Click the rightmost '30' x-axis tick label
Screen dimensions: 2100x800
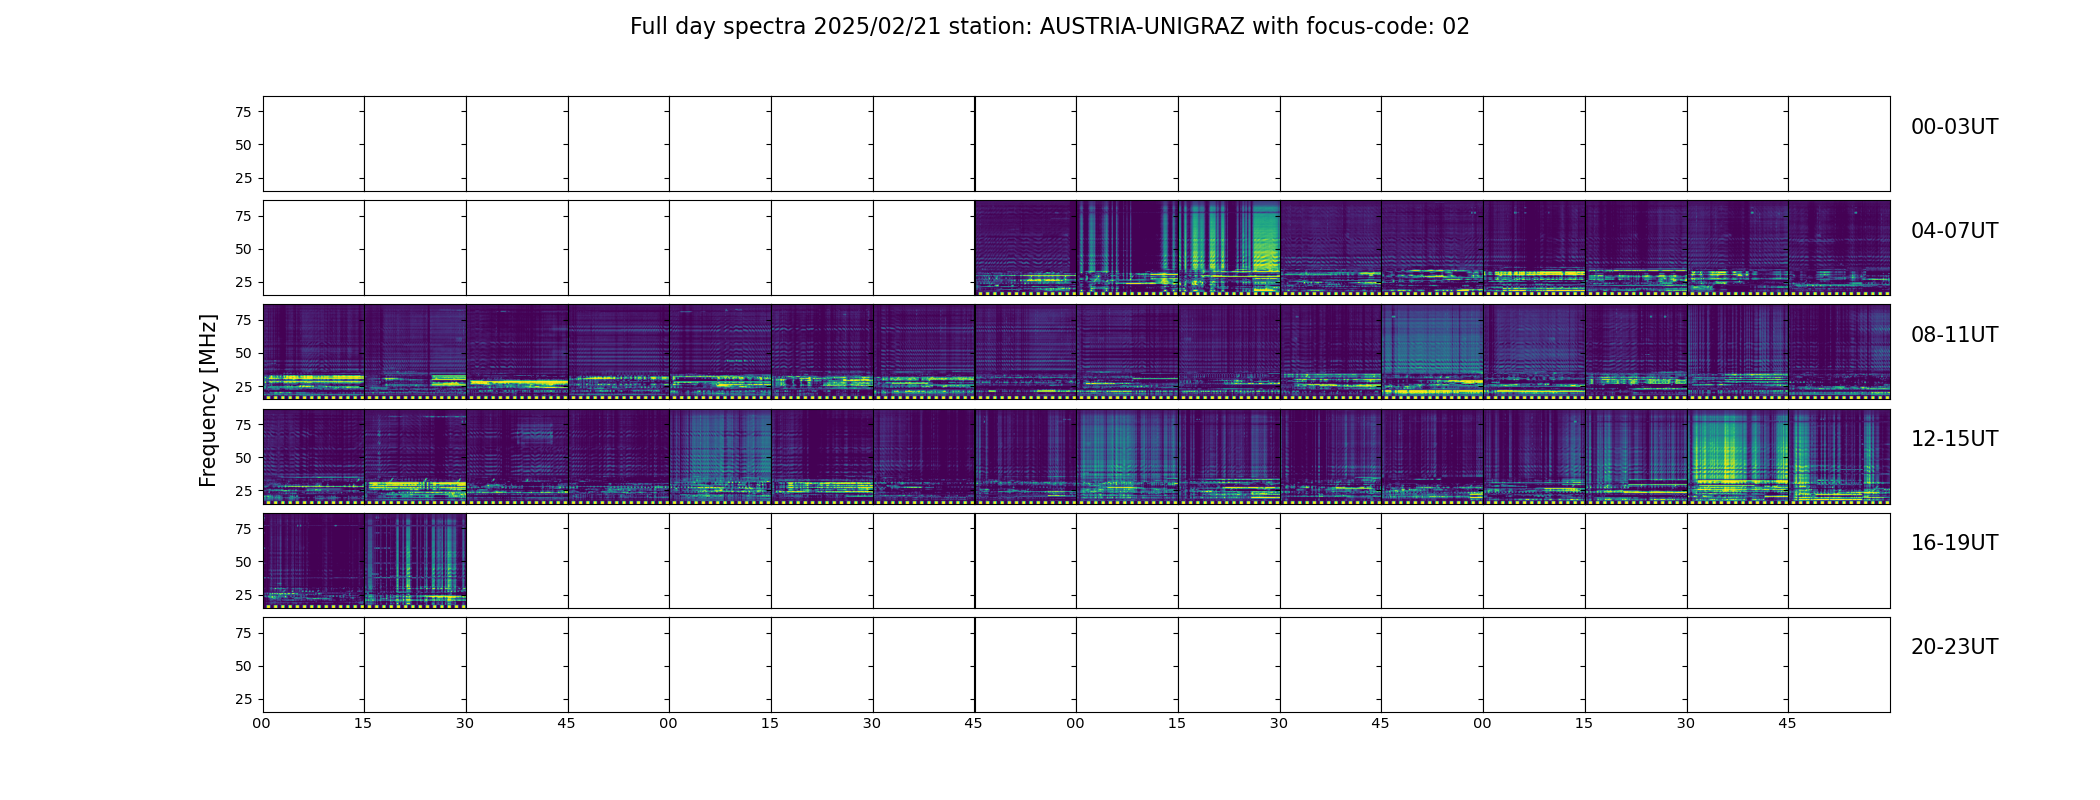1686,723
